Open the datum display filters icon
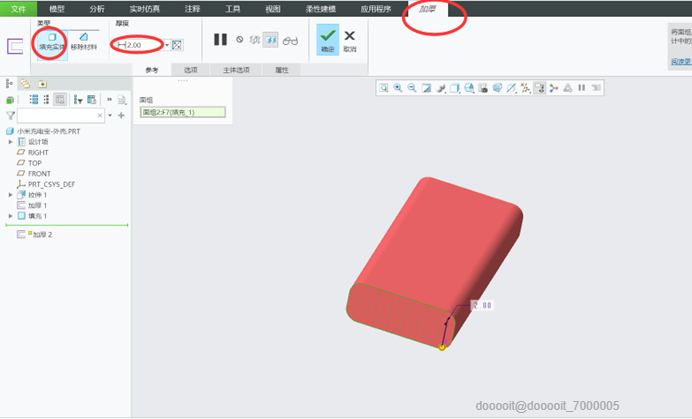 click(x=511, y=88)
